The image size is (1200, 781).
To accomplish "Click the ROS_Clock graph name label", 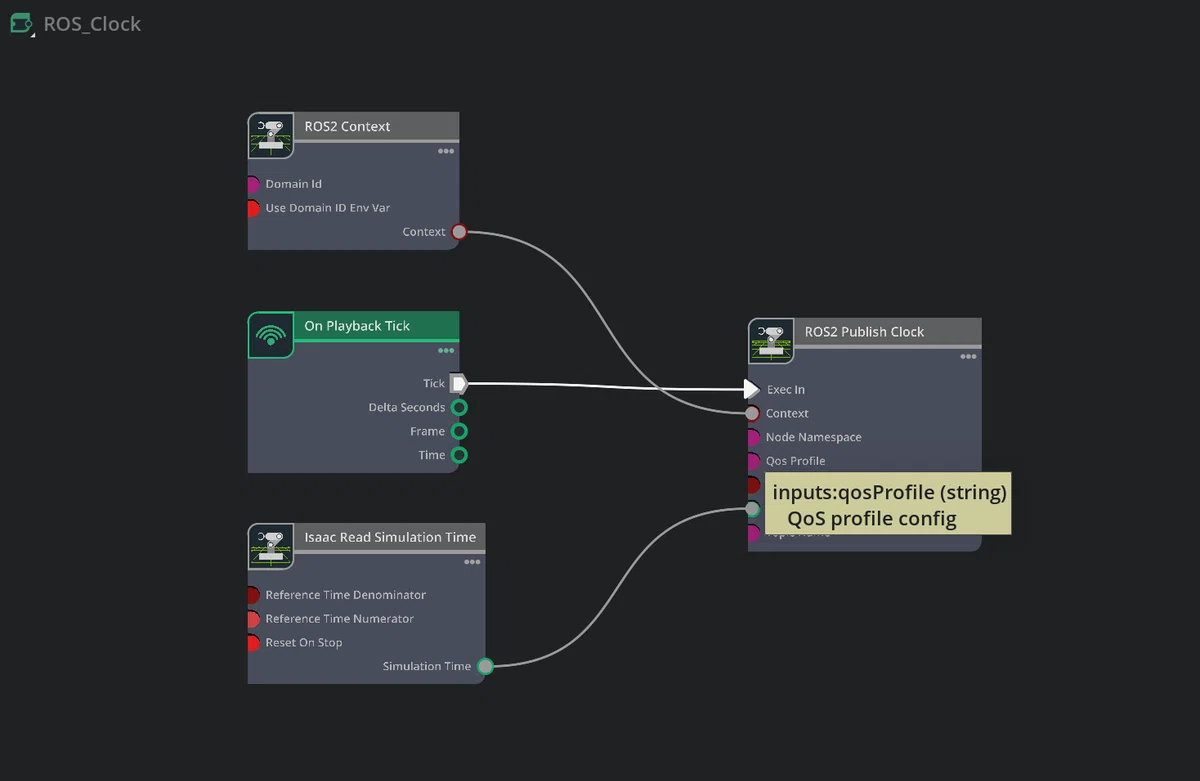I will [x=92, y=24].
